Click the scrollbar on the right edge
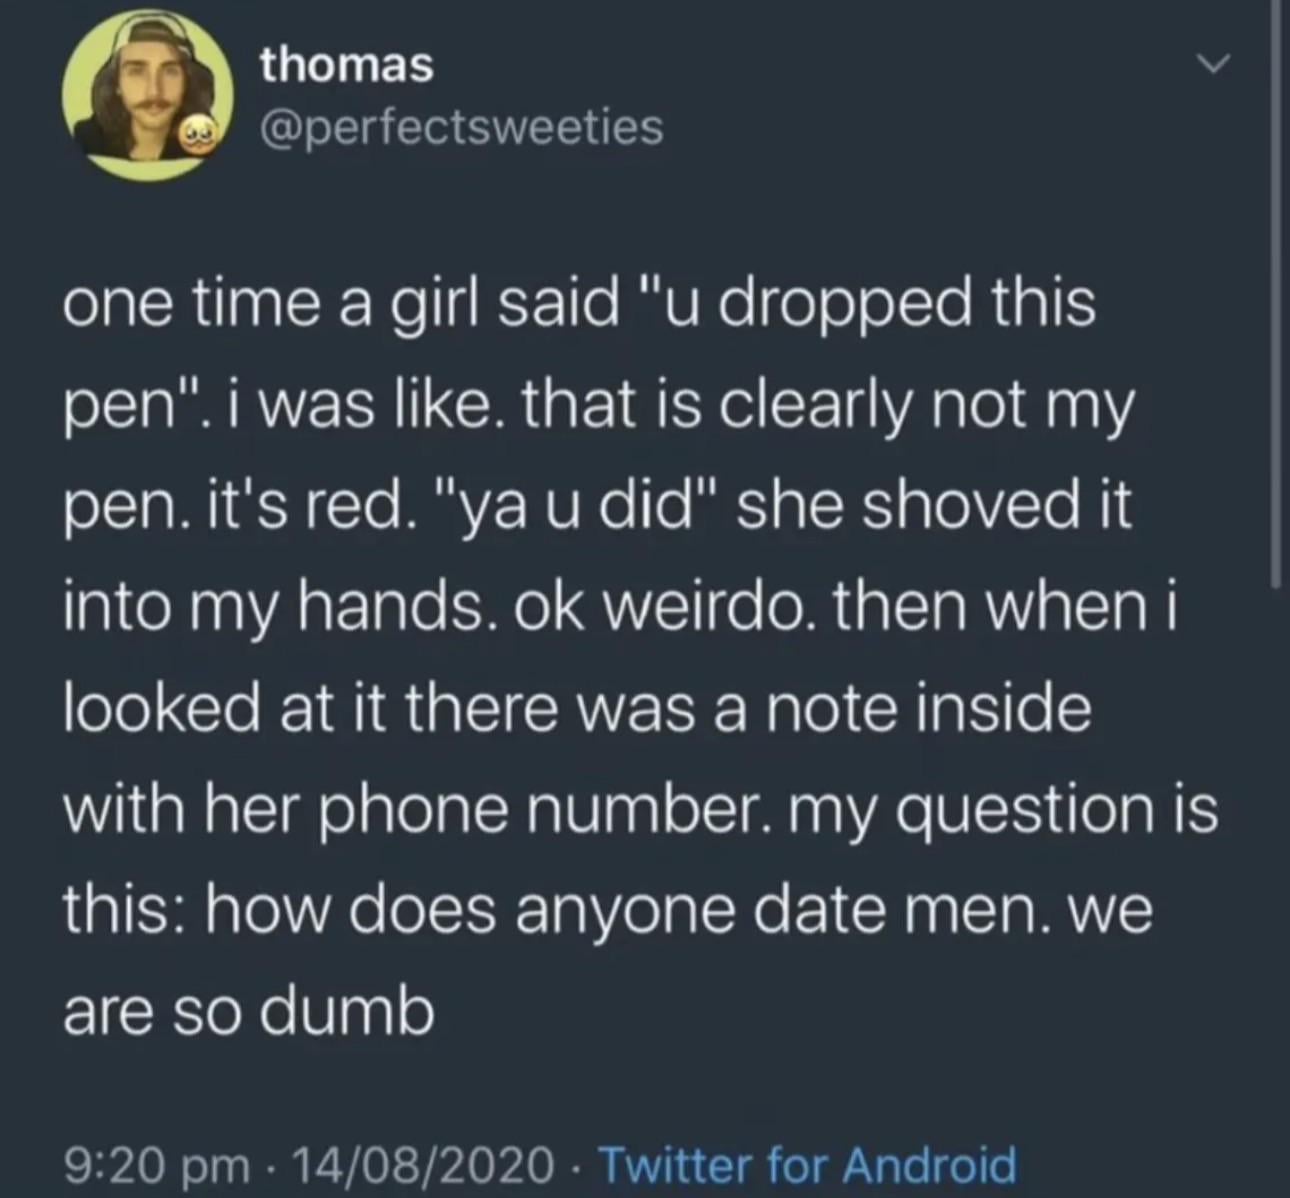Viewport: 1290px width, 1198px height. (1275, 300)
